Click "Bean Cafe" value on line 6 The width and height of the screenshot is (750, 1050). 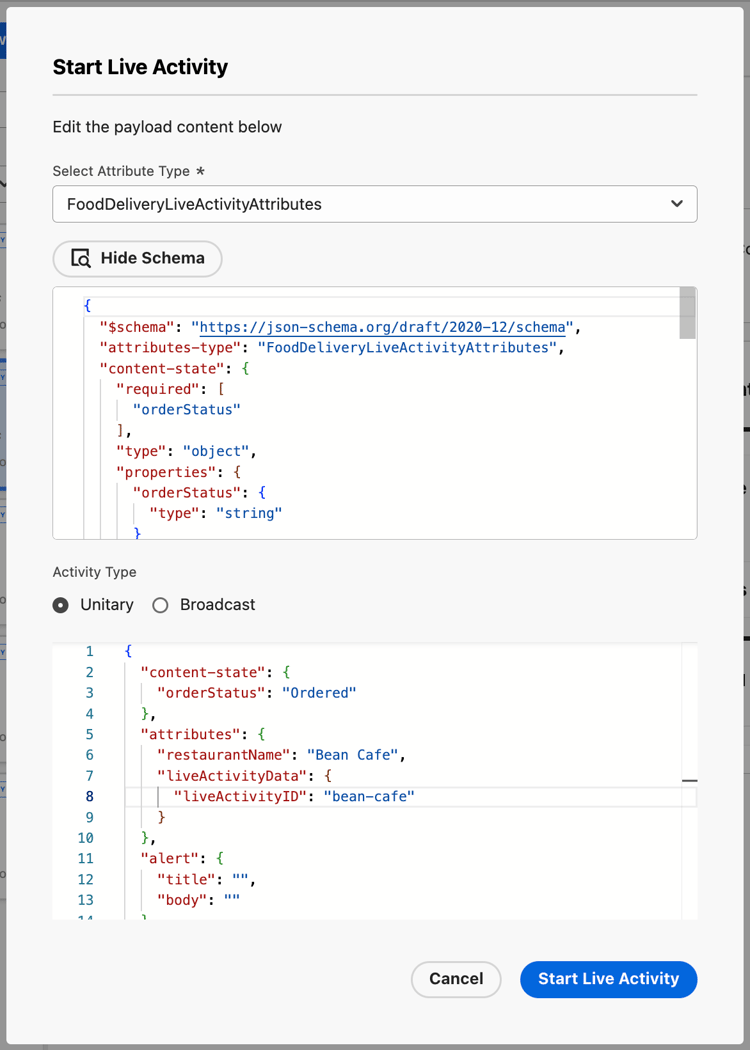coord(353,755)
